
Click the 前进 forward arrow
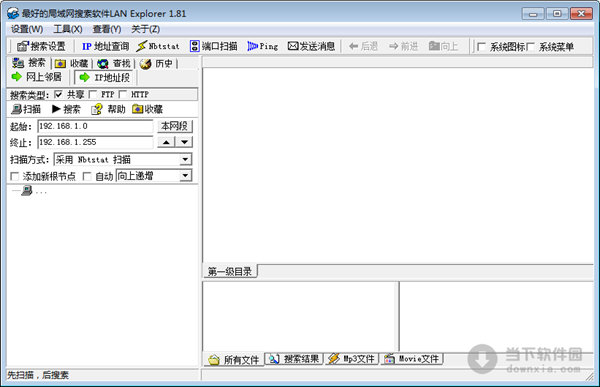pos(403,46)
